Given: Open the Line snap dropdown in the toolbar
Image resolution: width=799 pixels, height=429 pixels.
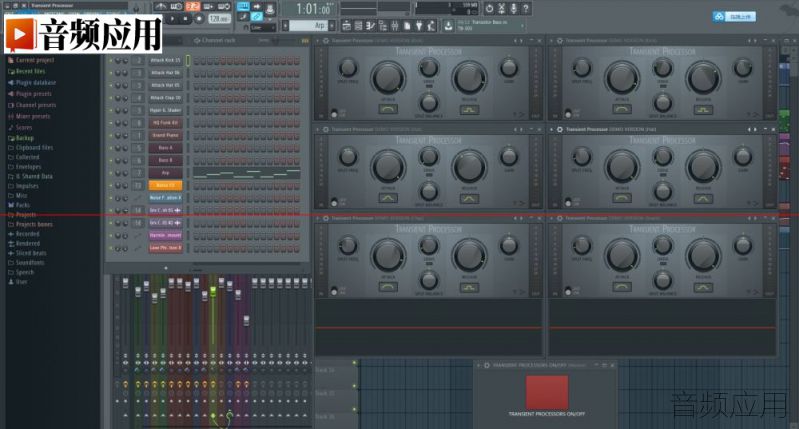Looking at the screenshot, I should (x=262, y=28).
